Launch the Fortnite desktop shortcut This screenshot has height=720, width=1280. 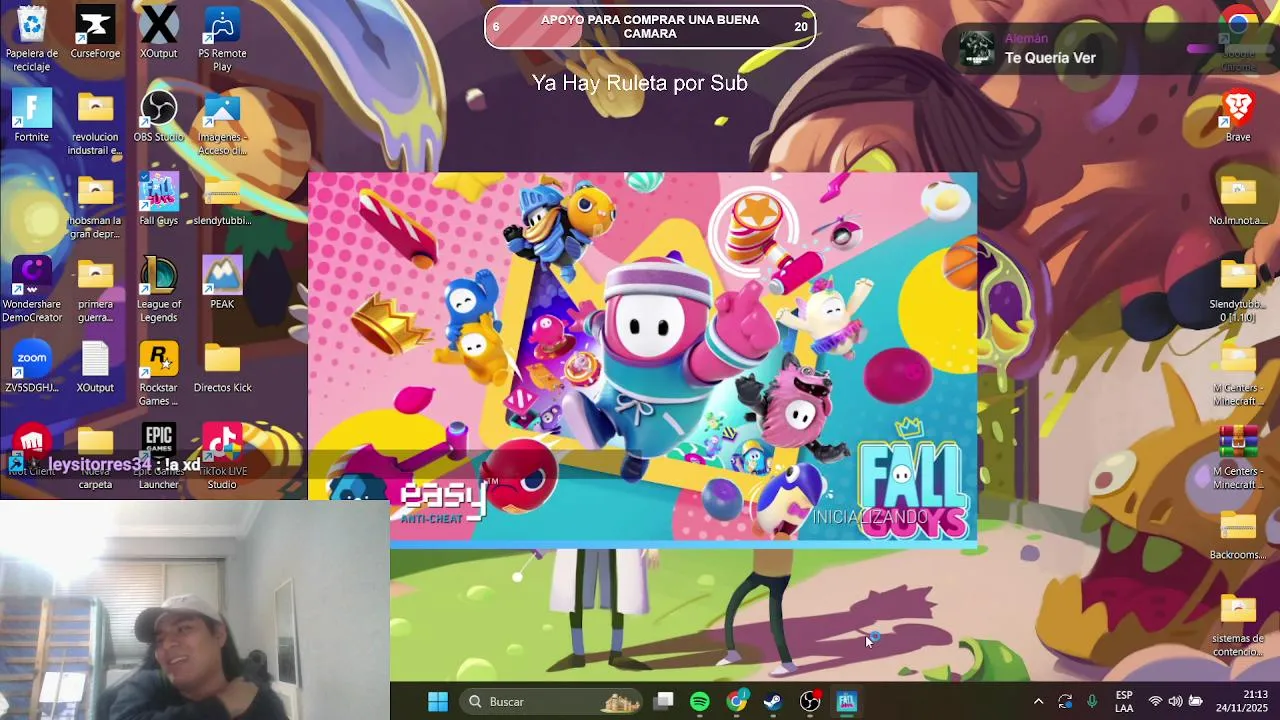tap(31, 117)
